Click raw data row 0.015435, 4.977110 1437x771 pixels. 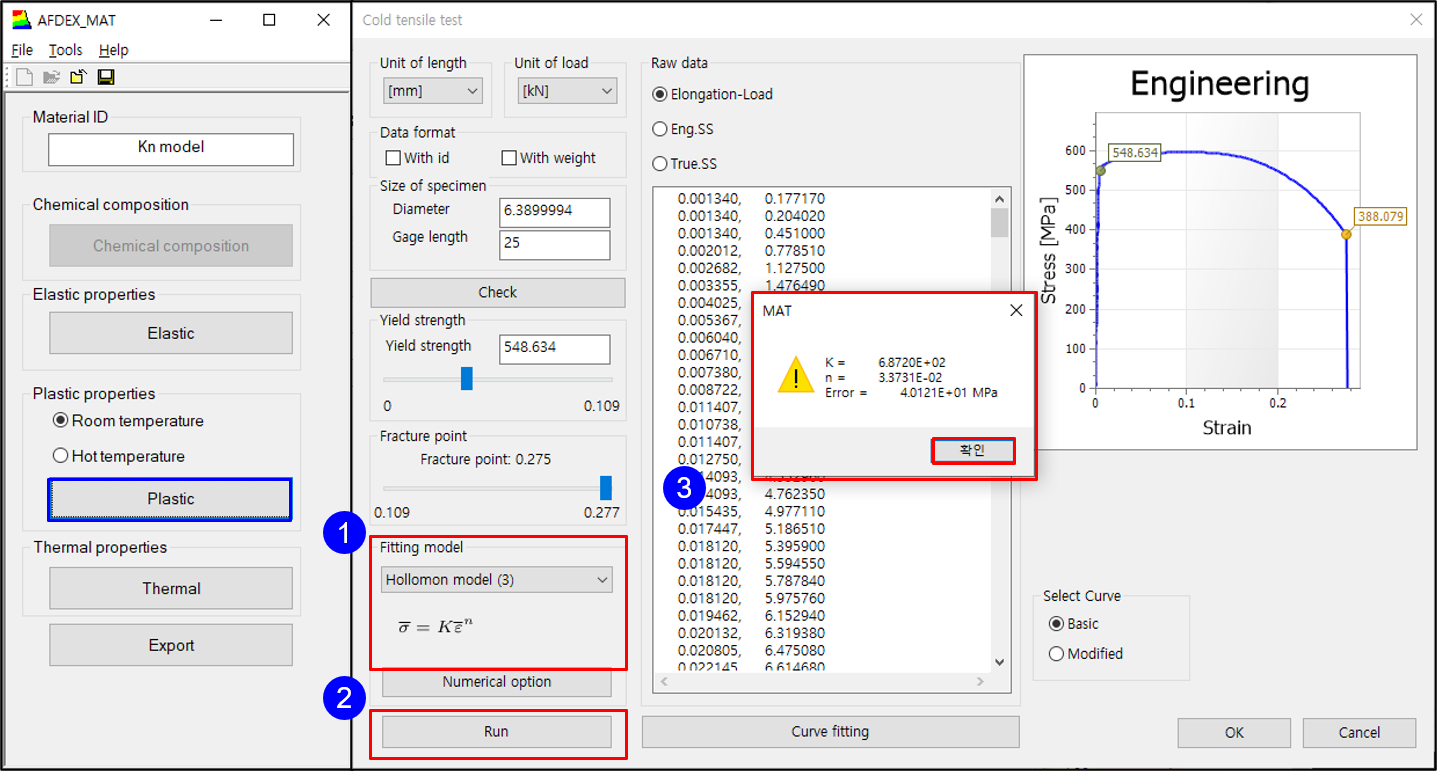[x=751, y=512]
